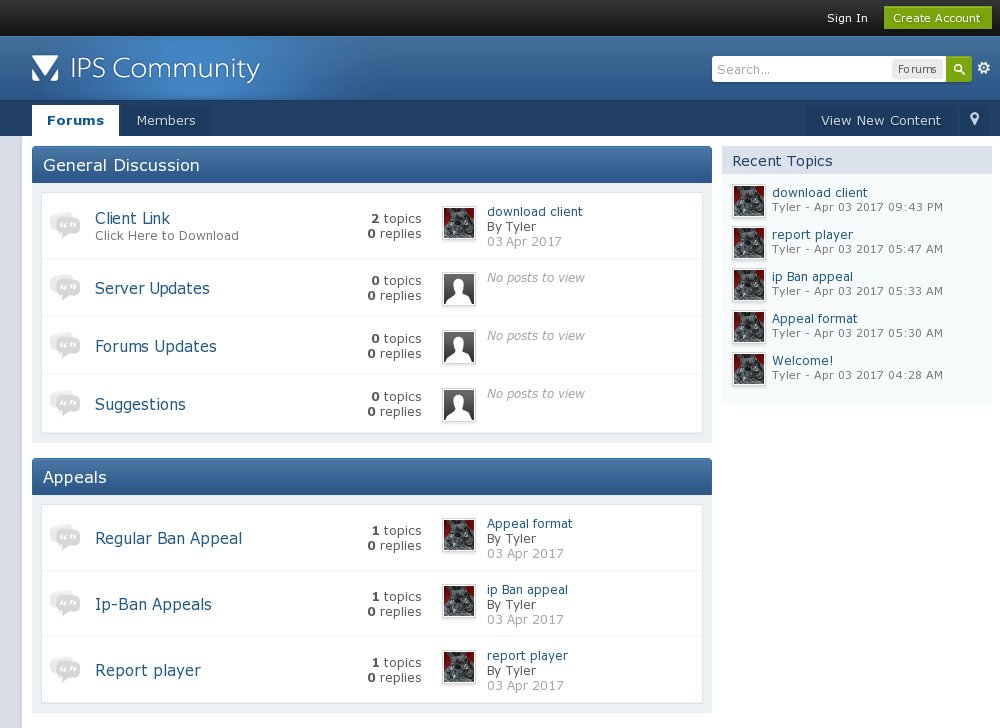Click the Suggestions forum speech bubble icon
The width and height of the screenshot is (1000, 728).
click(65, 404)
